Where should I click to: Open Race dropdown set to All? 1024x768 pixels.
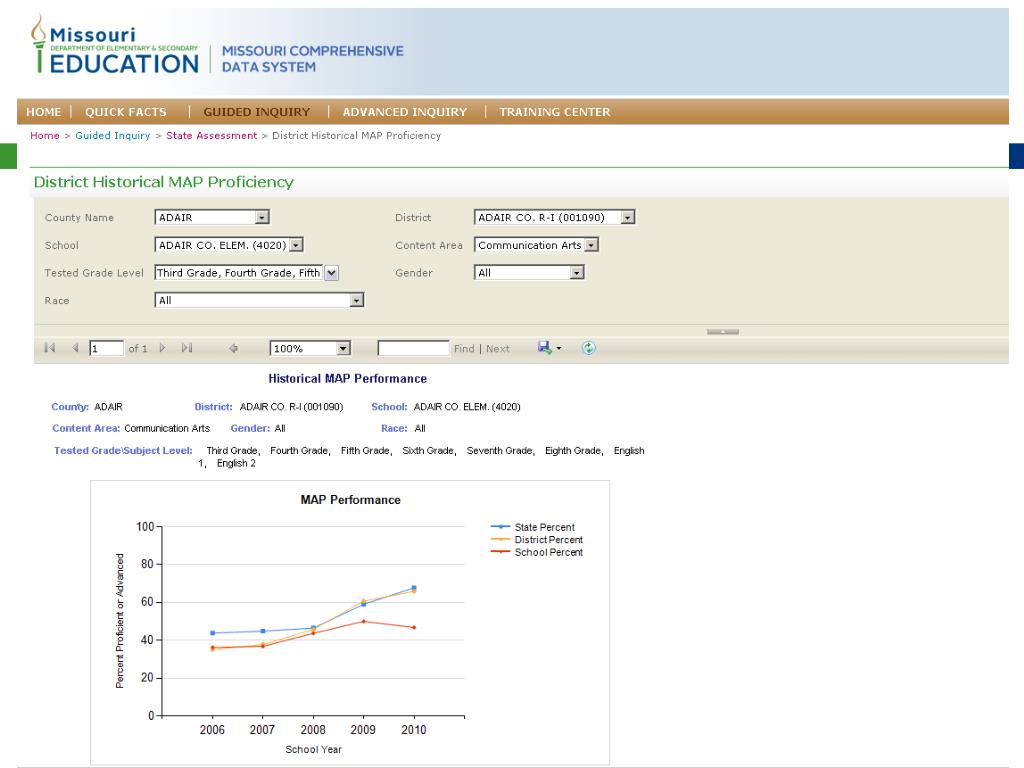pos(259,300)
